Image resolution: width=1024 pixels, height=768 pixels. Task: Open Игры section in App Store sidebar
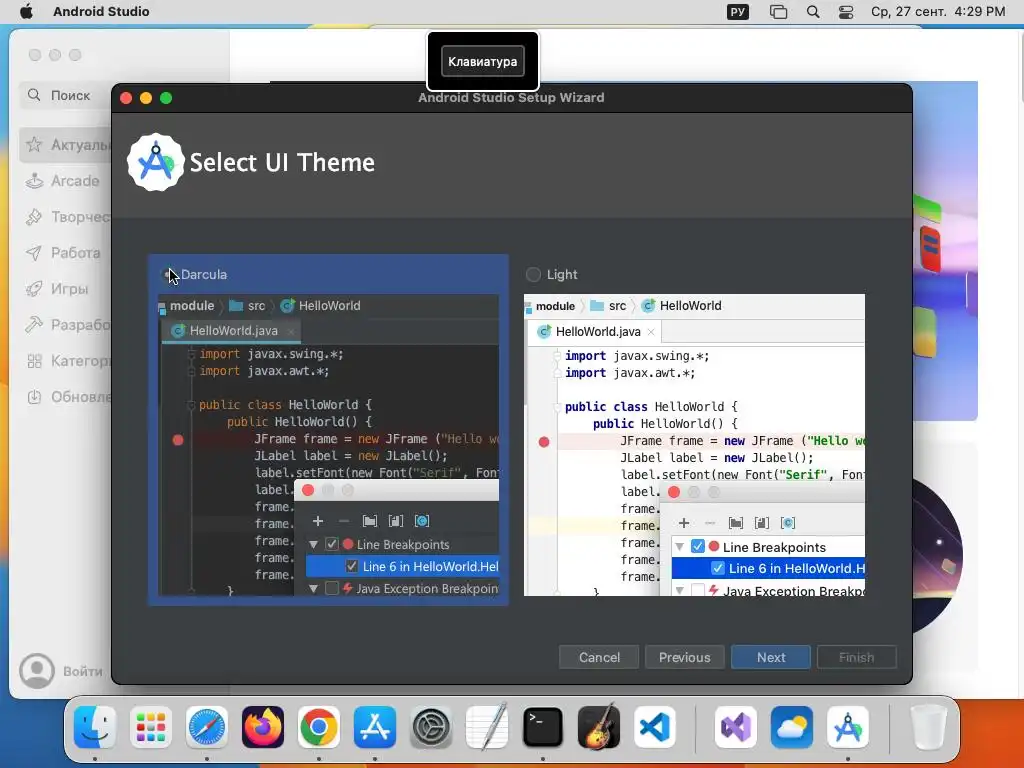click(65, 289)
